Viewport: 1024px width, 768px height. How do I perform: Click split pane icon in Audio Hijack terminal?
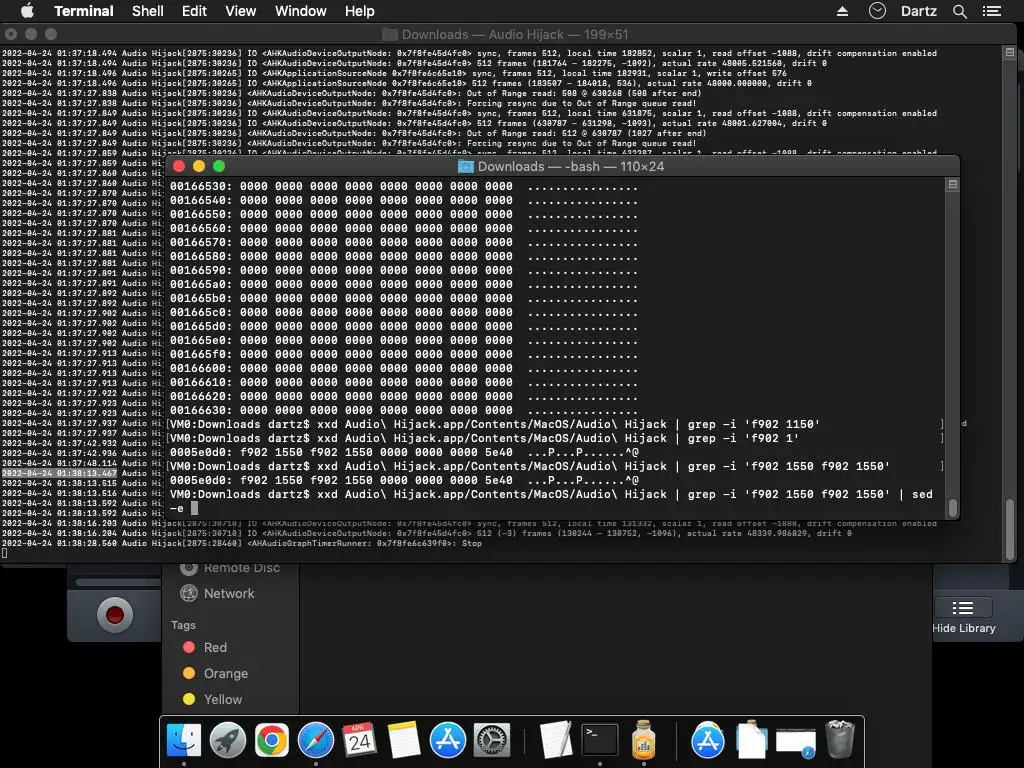coord(1010,52)
